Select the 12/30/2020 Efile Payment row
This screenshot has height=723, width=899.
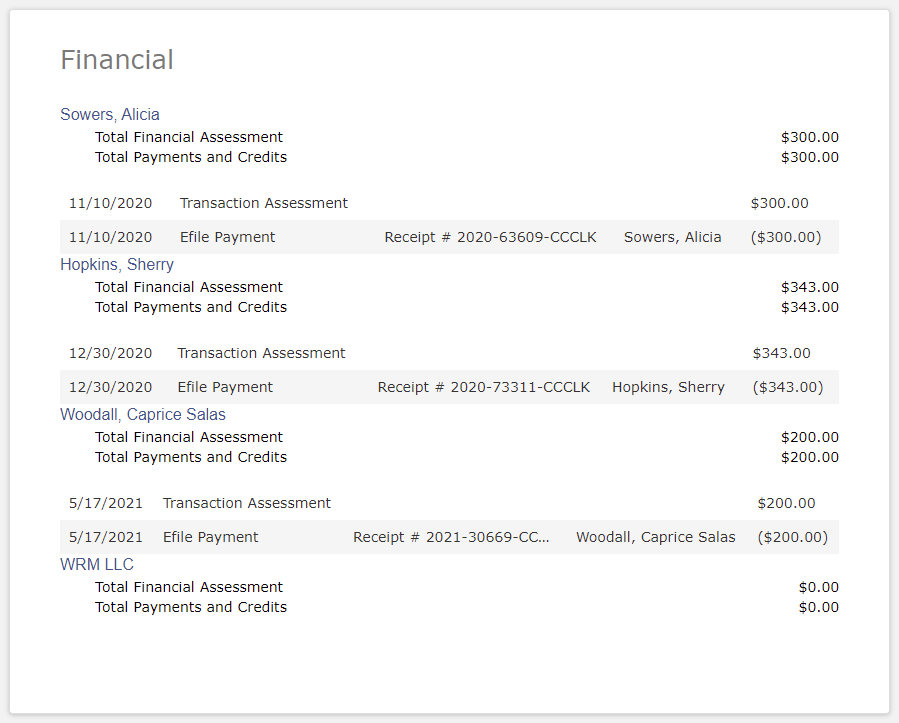pyautogui.click(x=450, y=387)
